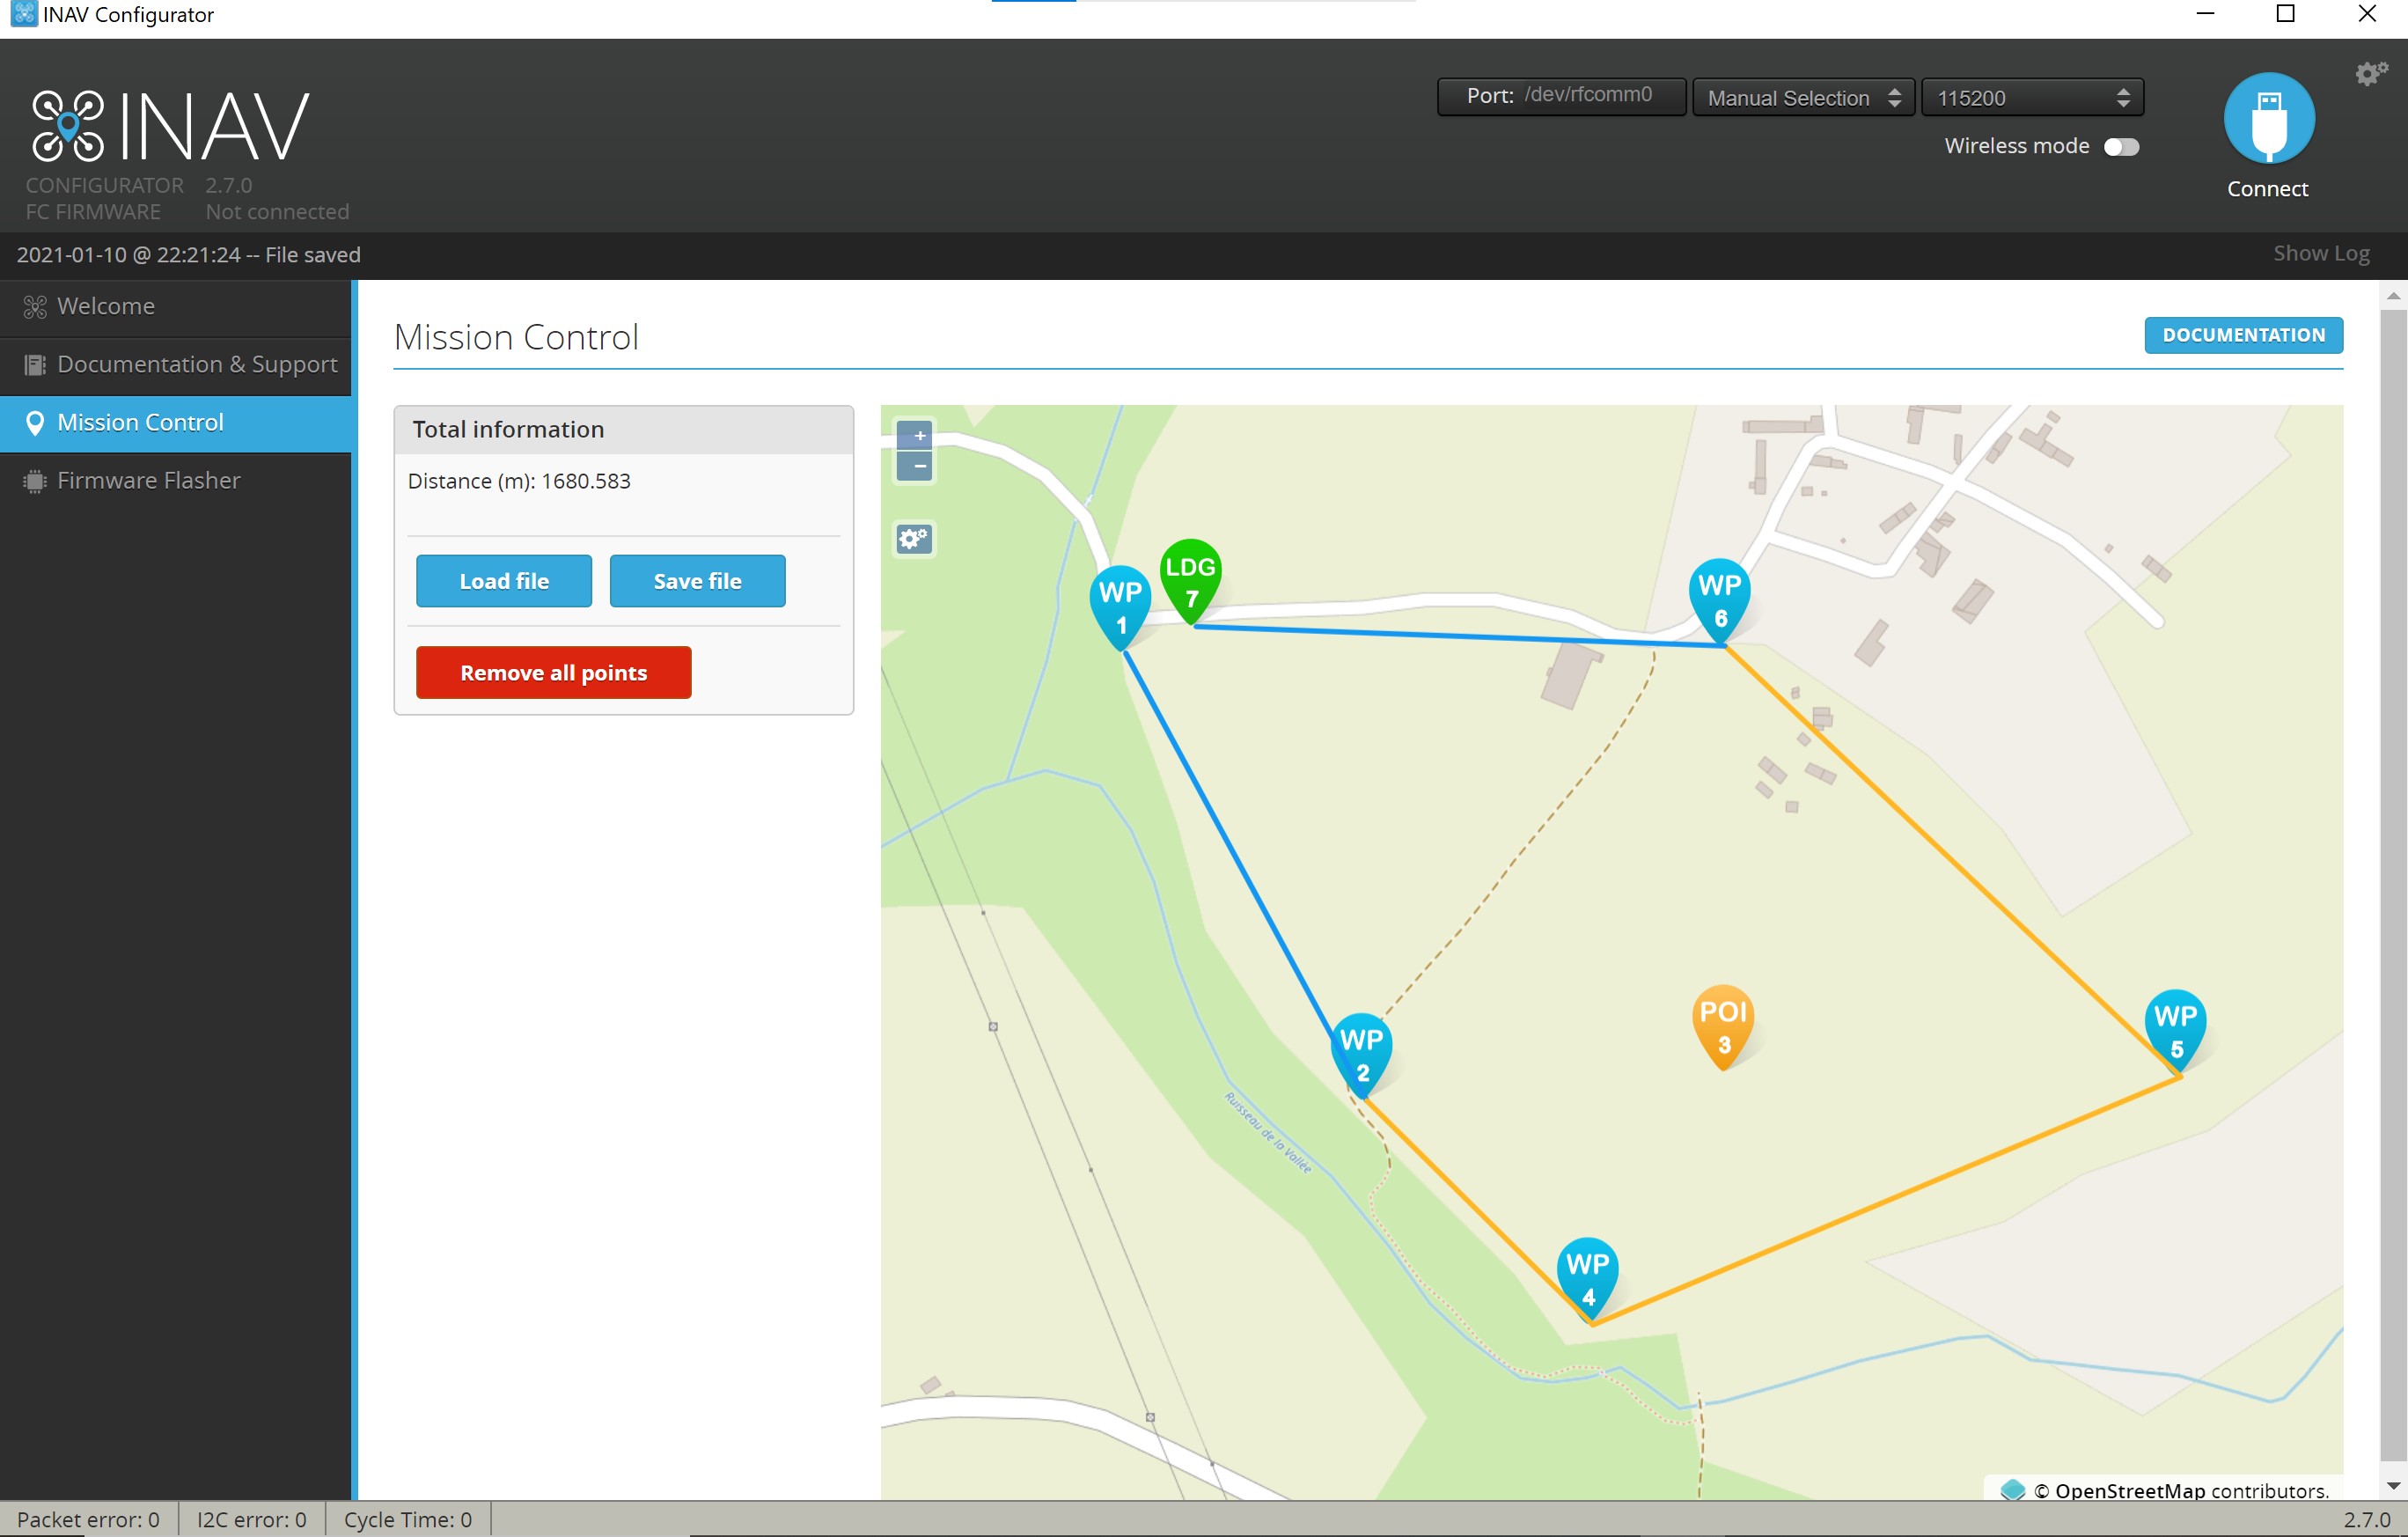Viewport: 2408px width, 1537px height.
Task: Open the configurator settings gear
Action: pos(2369,73)
